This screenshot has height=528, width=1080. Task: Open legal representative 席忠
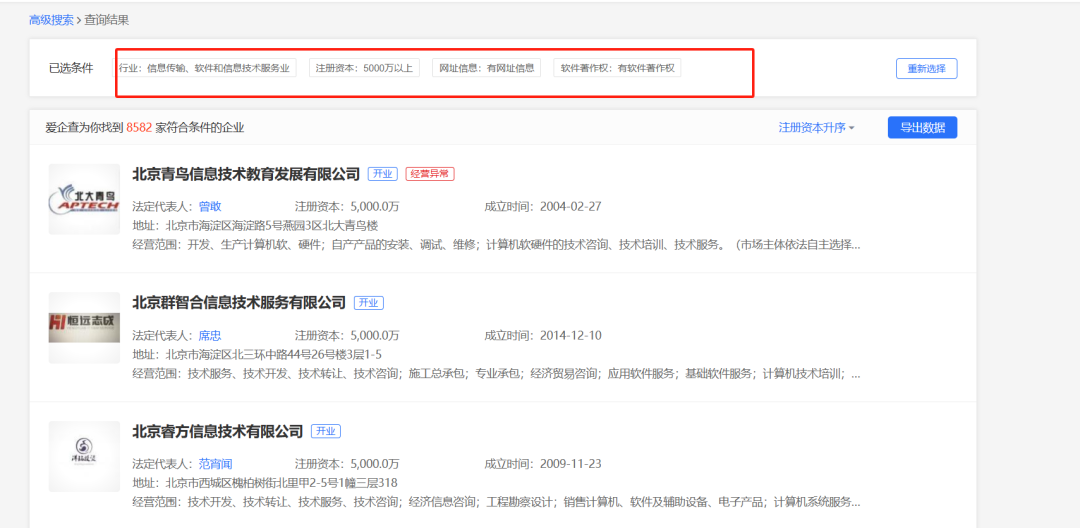click(x=210, y=335)
